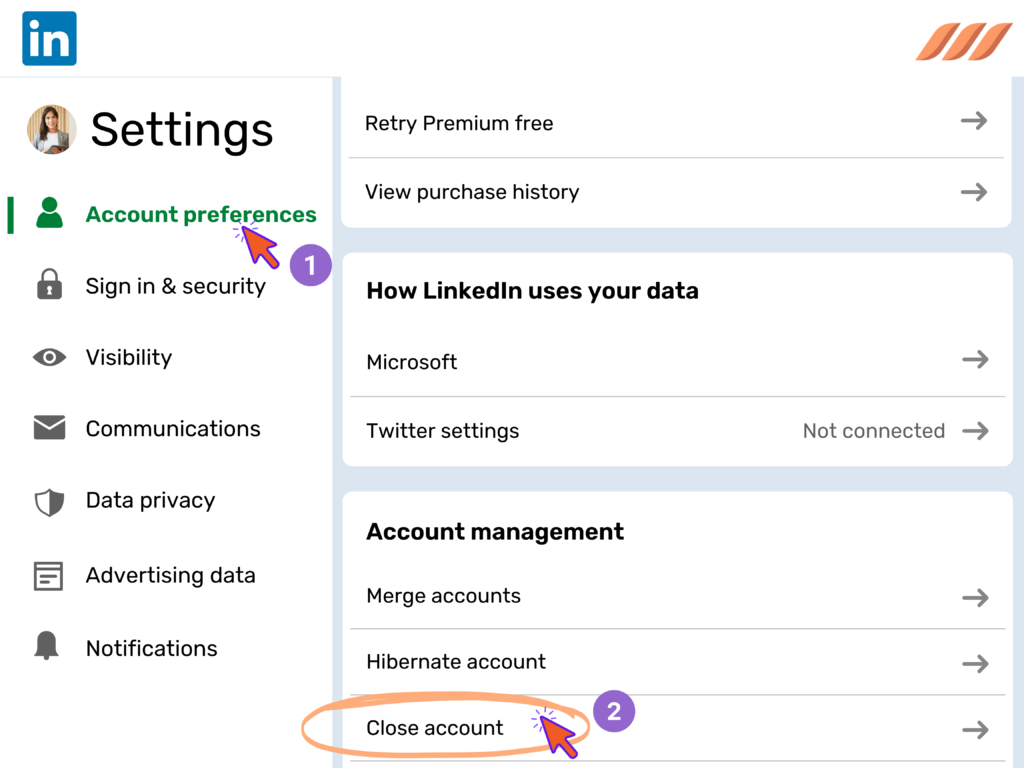Click the Sign in & security lock icon
This screenshot has height=768, width=1024.
click(49, 286)
